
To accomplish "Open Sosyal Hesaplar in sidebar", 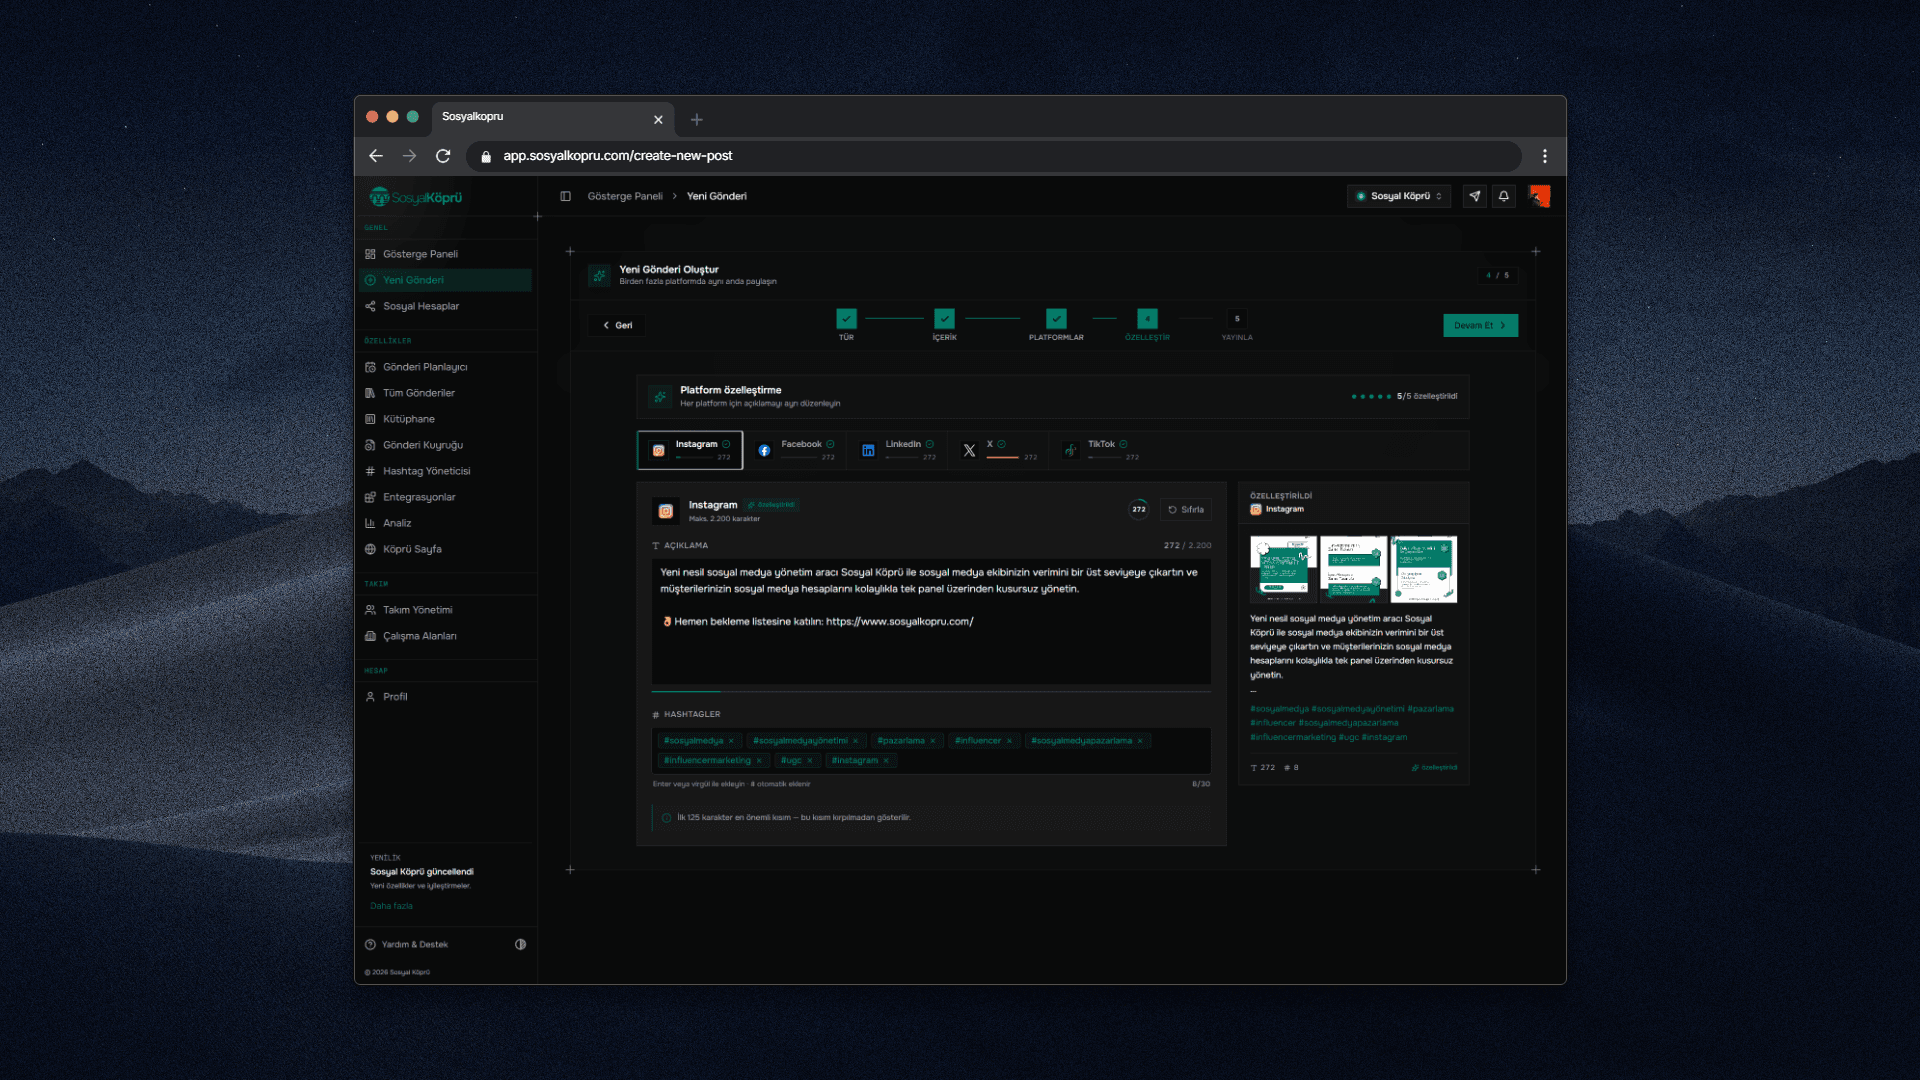I will click(x=446, y=306).
